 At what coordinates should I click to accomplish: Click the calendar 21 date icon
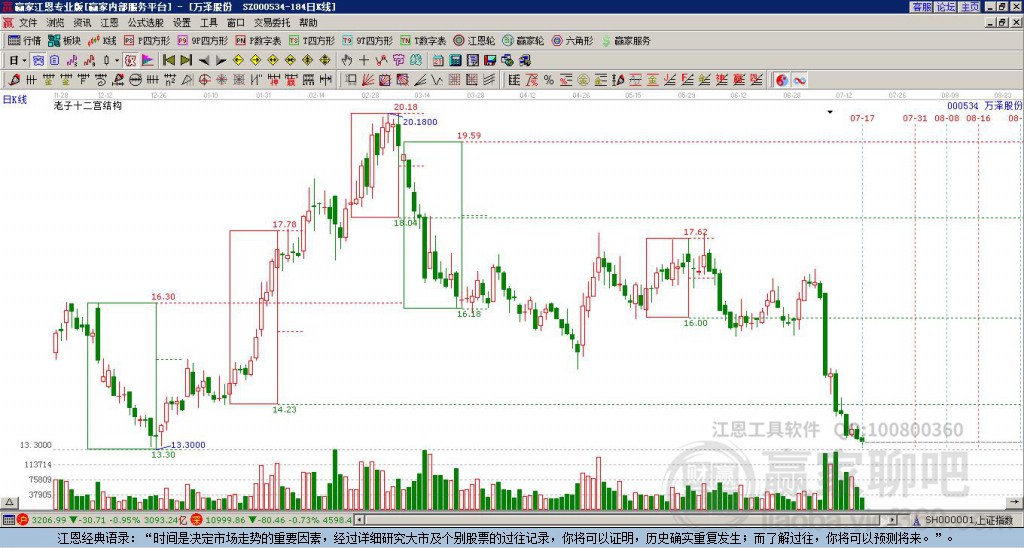coord(438,61)
